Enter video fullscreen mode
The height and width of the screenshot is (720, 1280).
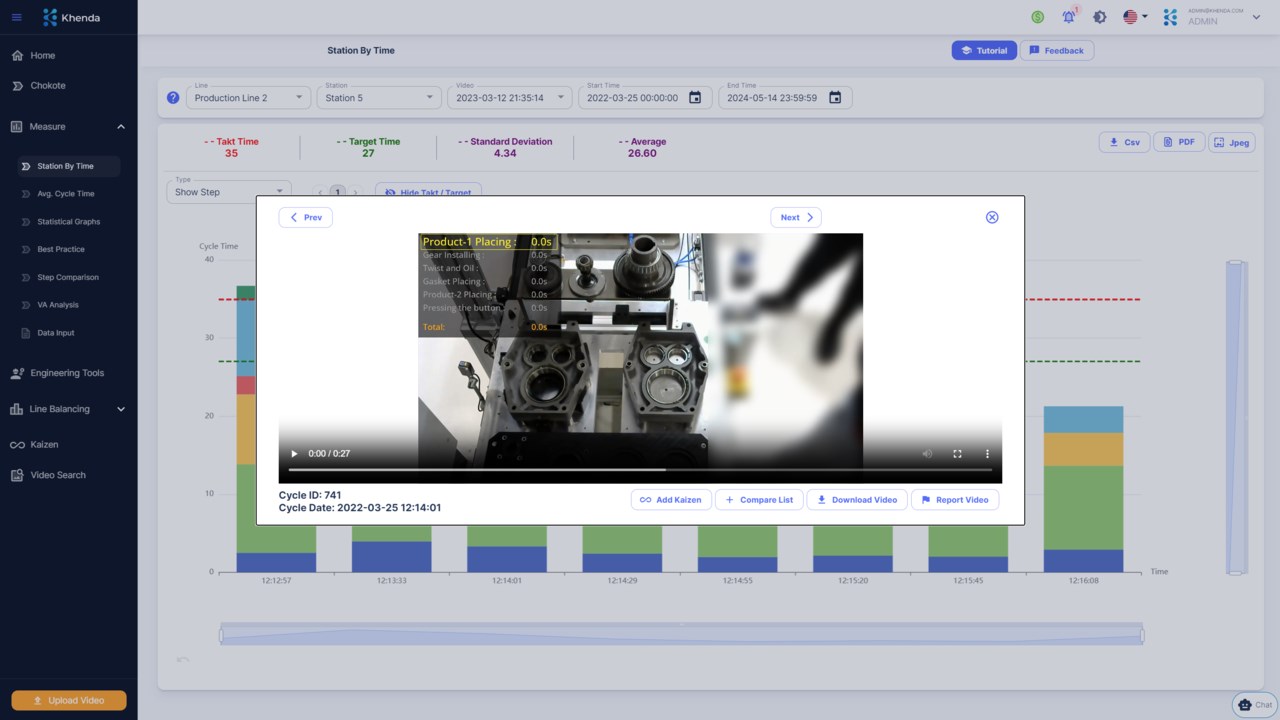(957, 454)
